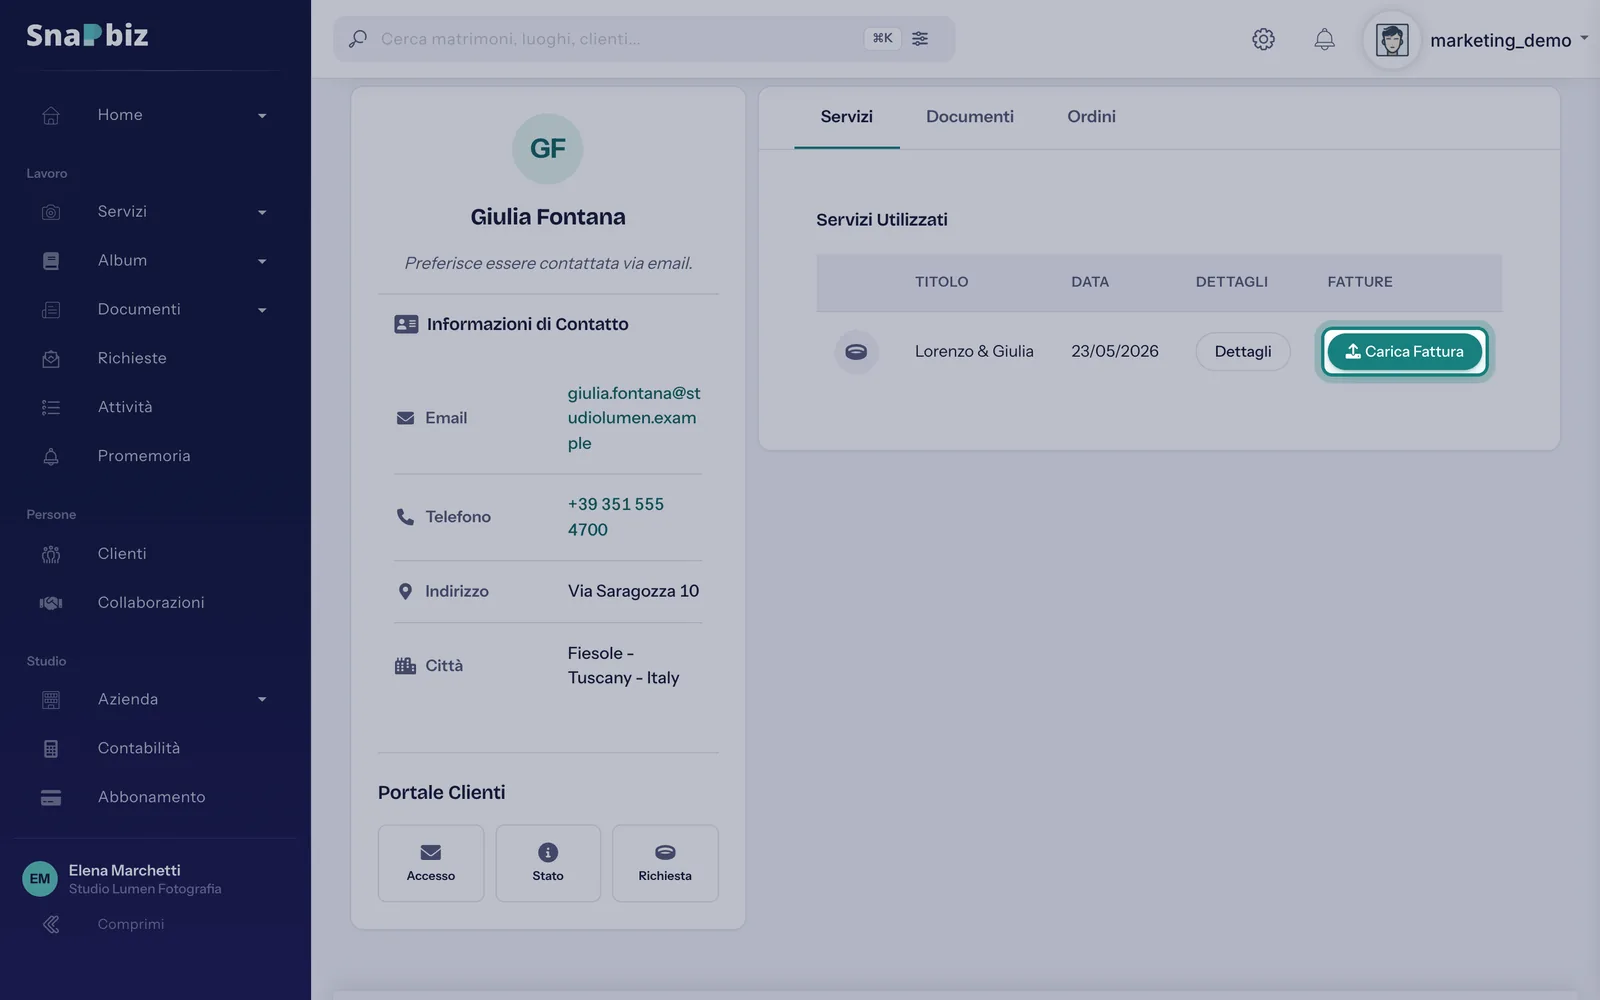This screenshot has width=1600, height=1000.
Task: Switch to the Documenti tab
Action: tap(969, 117)
